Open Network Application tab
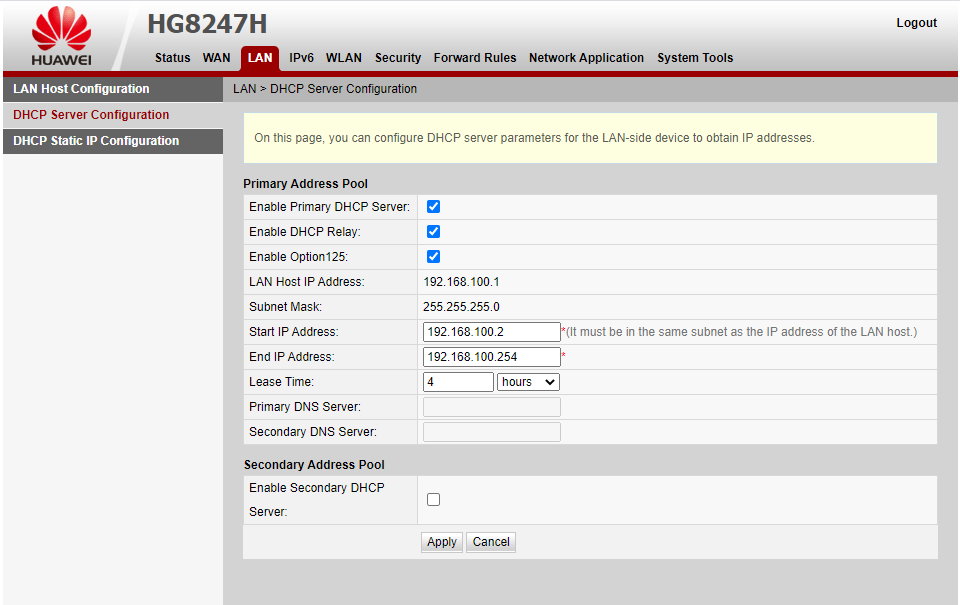 coord(587,58)
